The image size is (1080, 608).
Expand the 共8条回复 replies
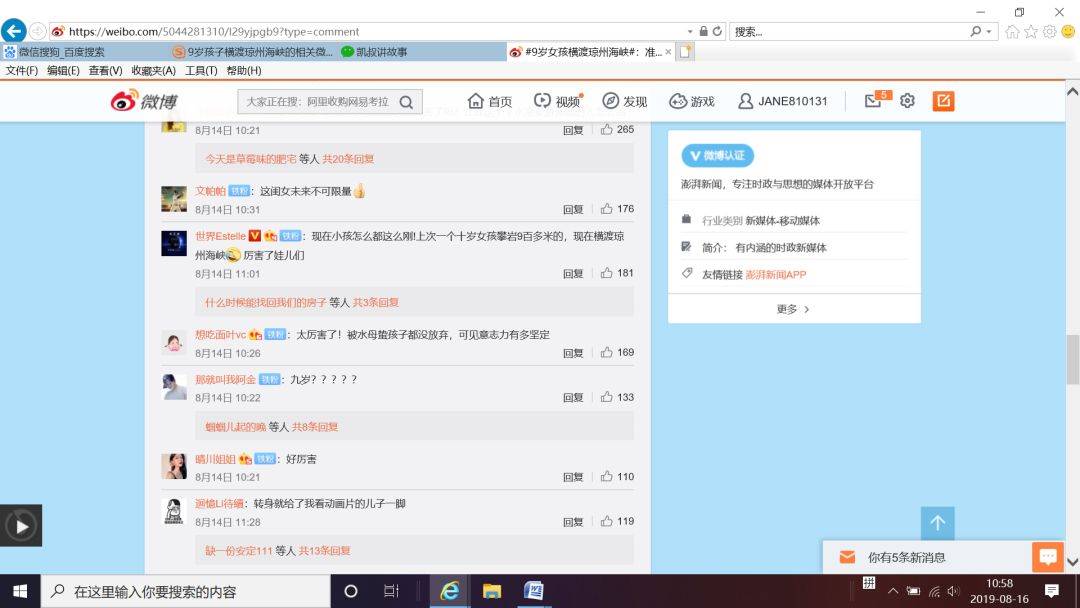pyautogui.click(x=315, y=427)
